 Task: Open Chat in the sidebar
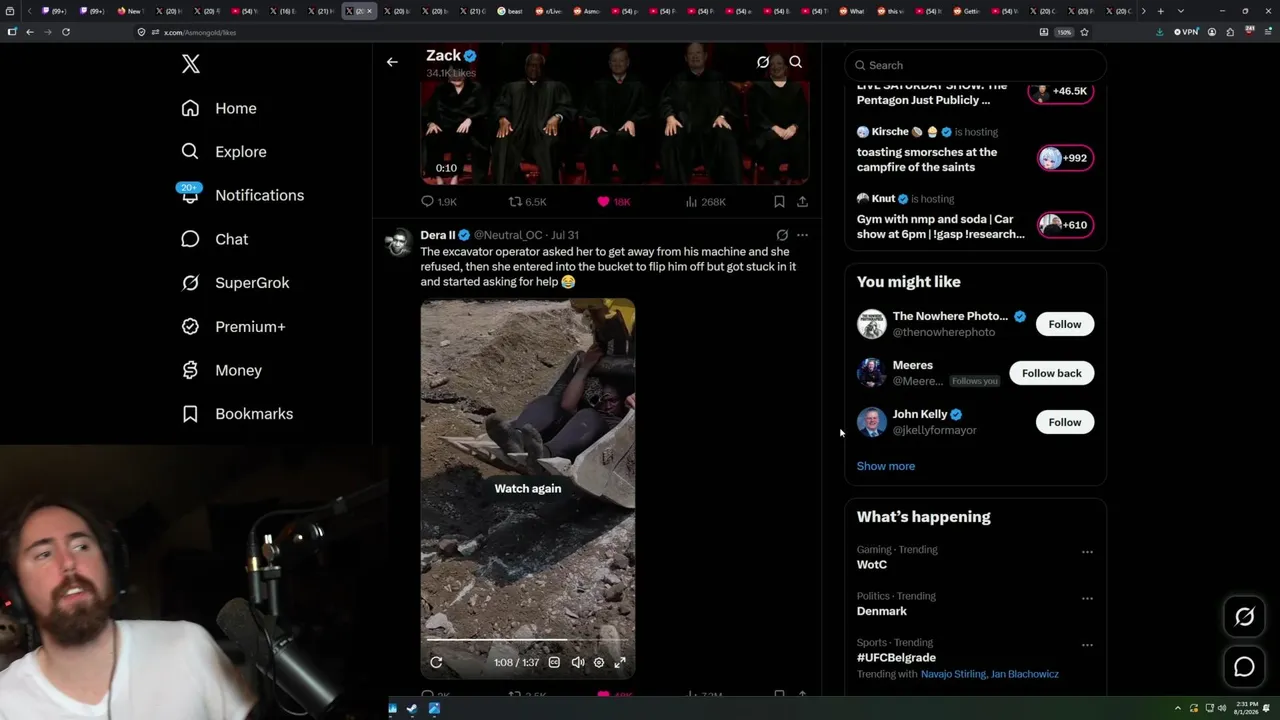tap(214, 239)
